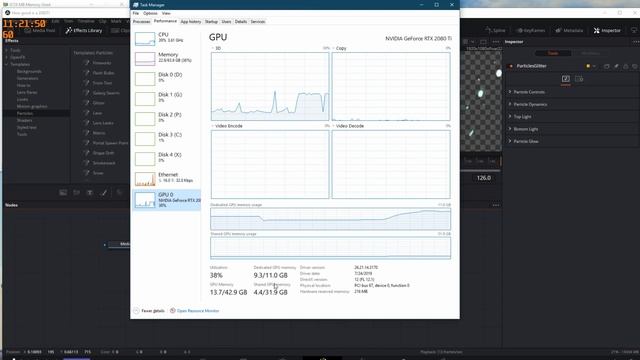This screenshot has width=640, height=360.
Task: Select Glitter particle template icon
Action: point(86,103)
